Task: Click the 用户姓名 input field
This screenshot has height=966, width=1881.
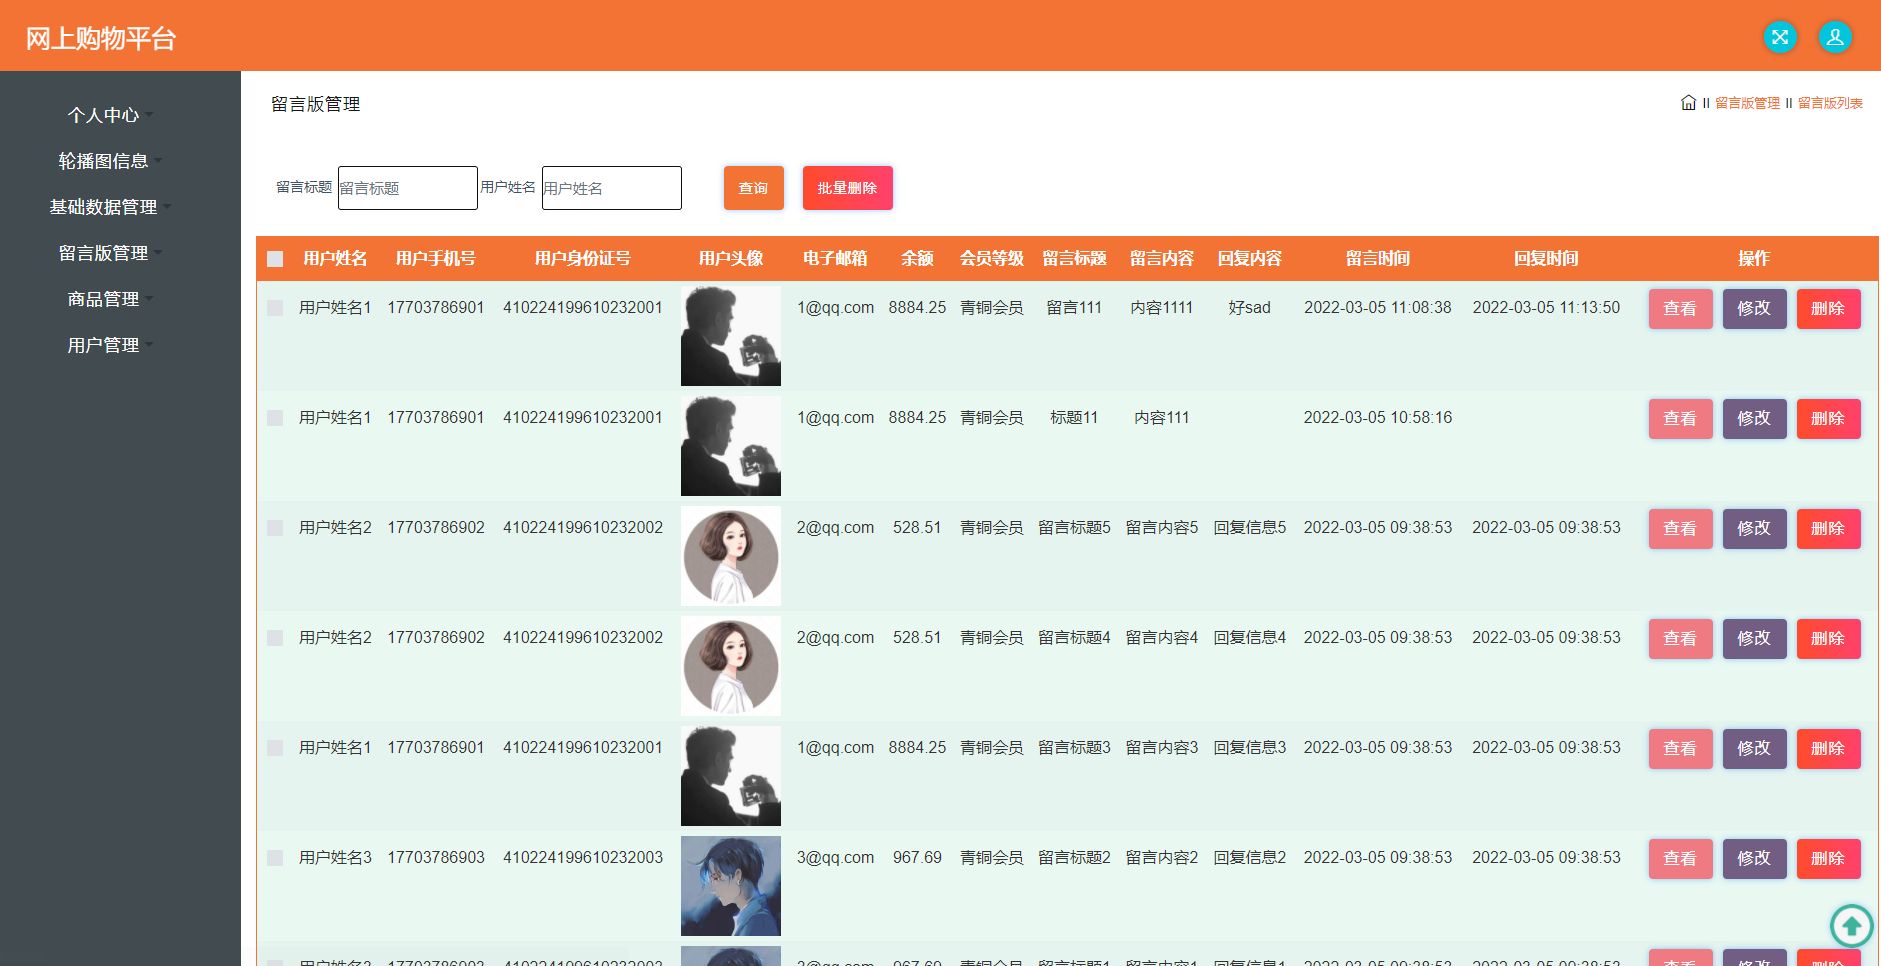Action: point(612,188)
